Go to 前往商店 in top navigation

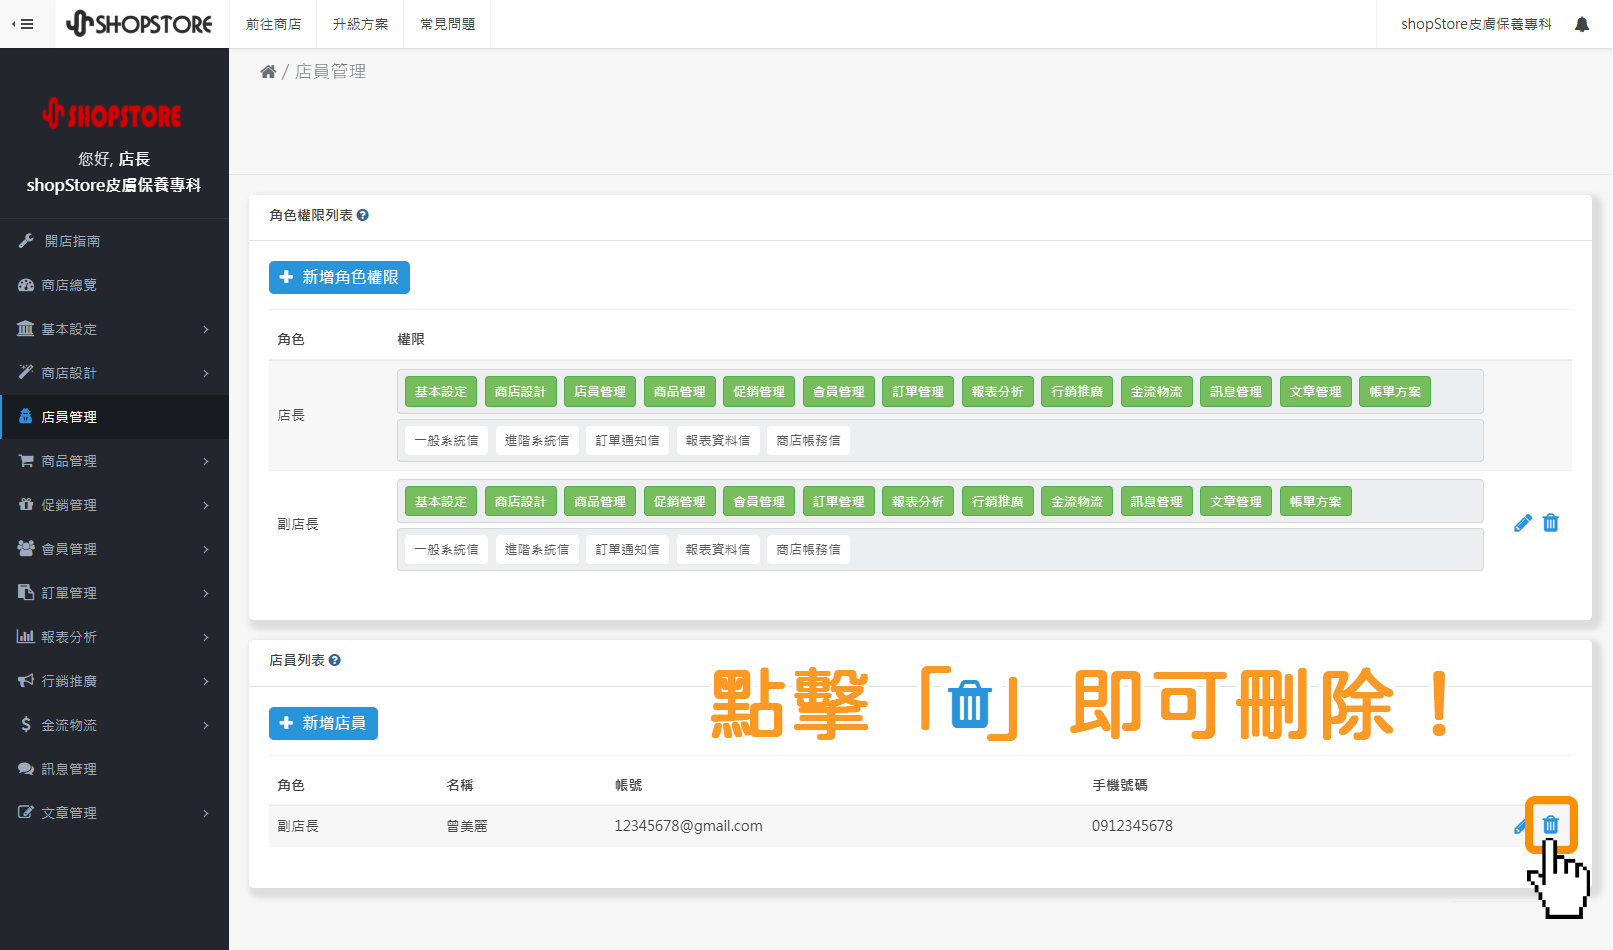(x=273, y=24)
